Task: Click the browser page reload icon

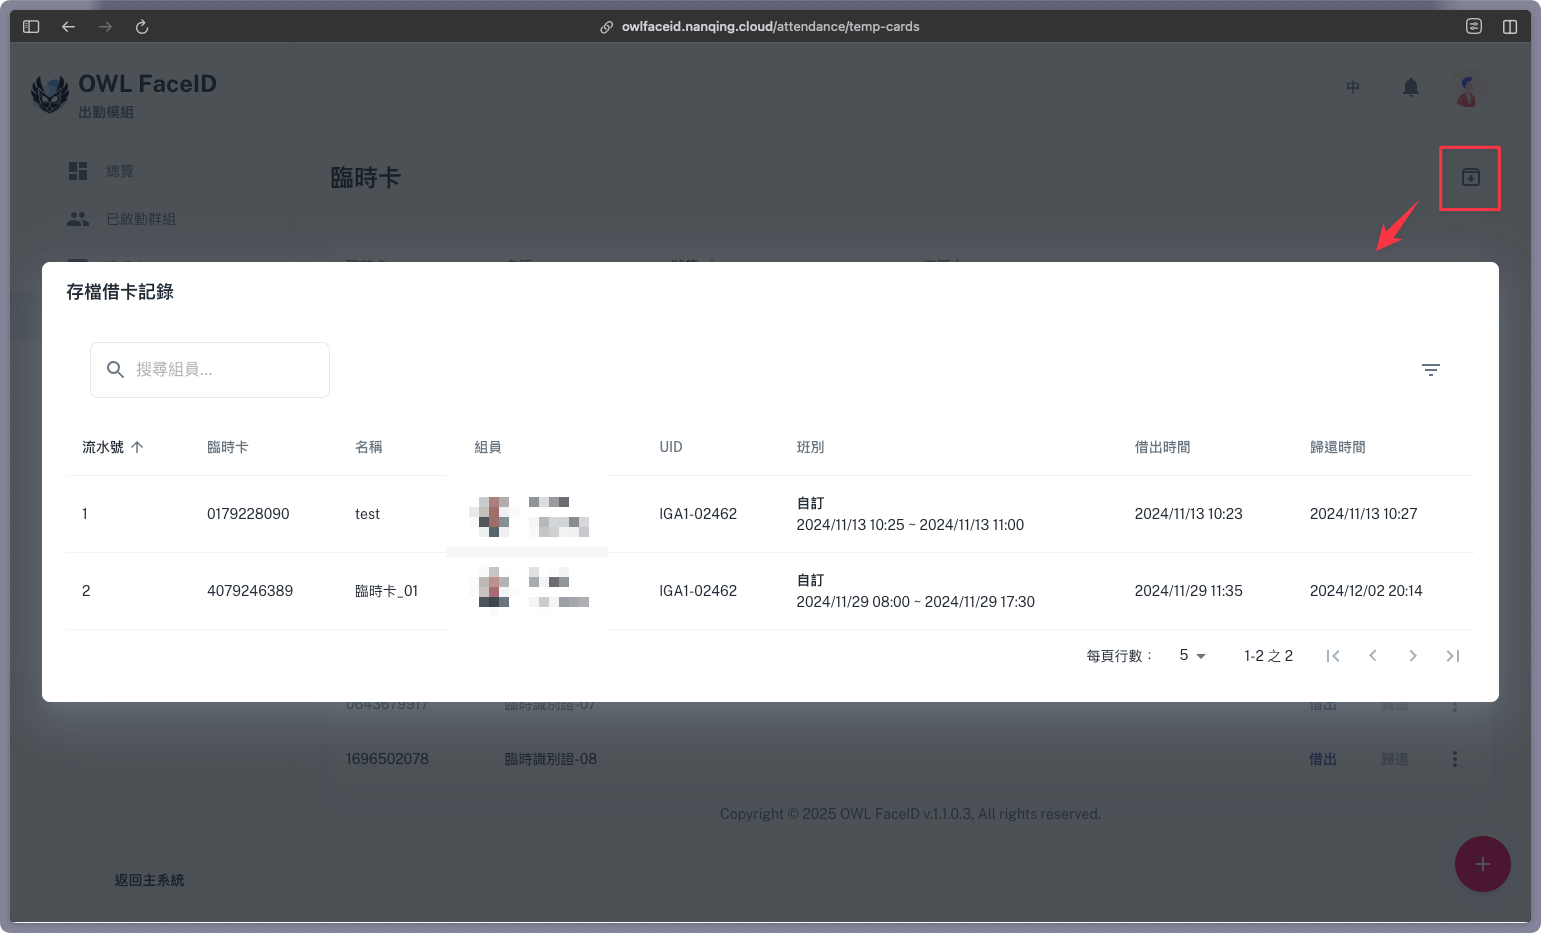Action: [x=142, y=27]
